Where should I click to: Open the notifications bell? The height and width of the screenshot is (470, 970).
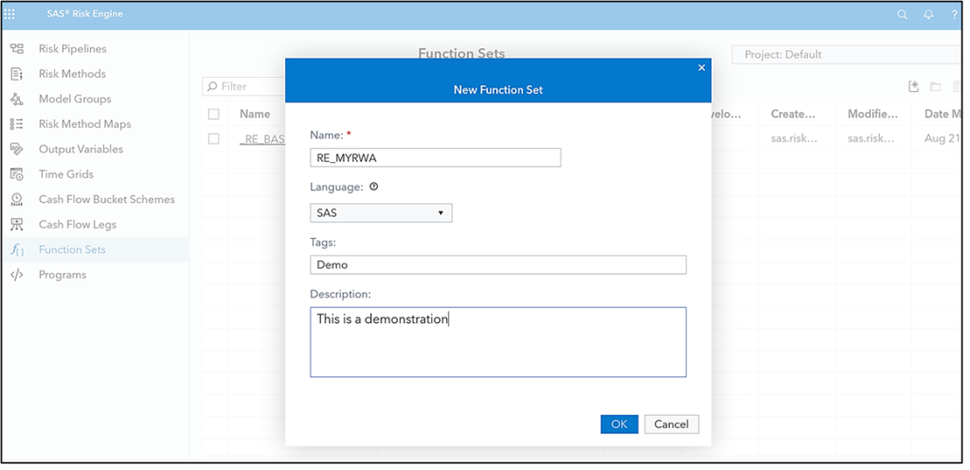click(928, 15)
